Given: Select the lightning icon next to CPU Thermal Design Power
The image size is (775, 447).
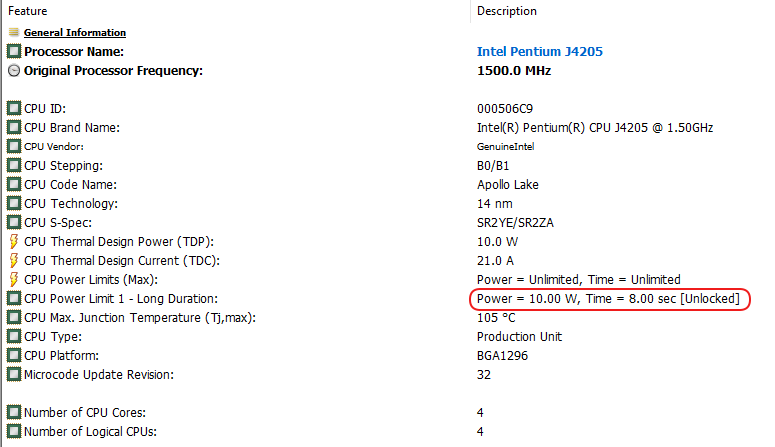Looking at the screenshot, I should 14,241.
